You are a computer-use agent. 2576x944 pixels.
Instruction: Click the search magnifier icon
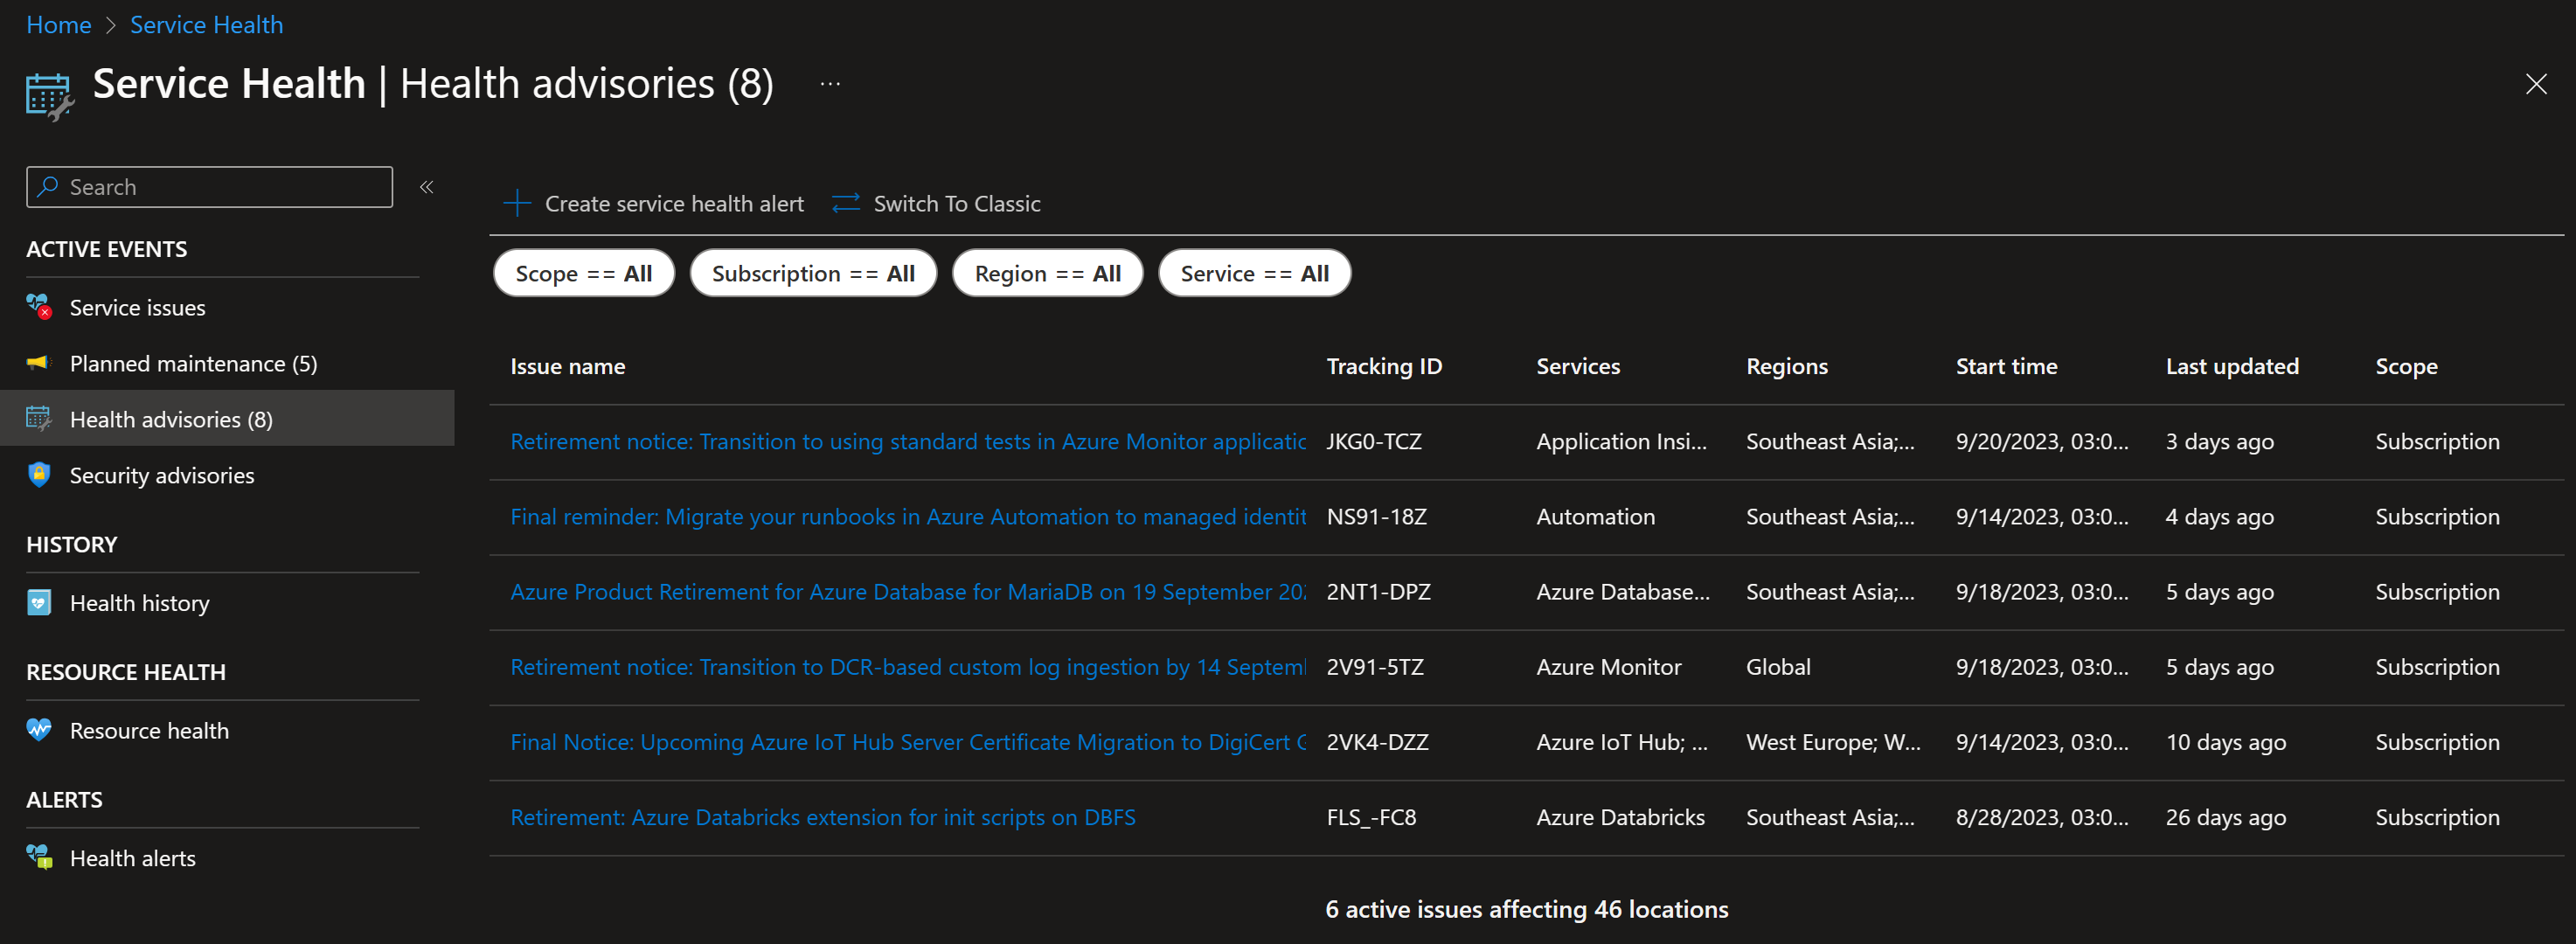click(47, 187)
